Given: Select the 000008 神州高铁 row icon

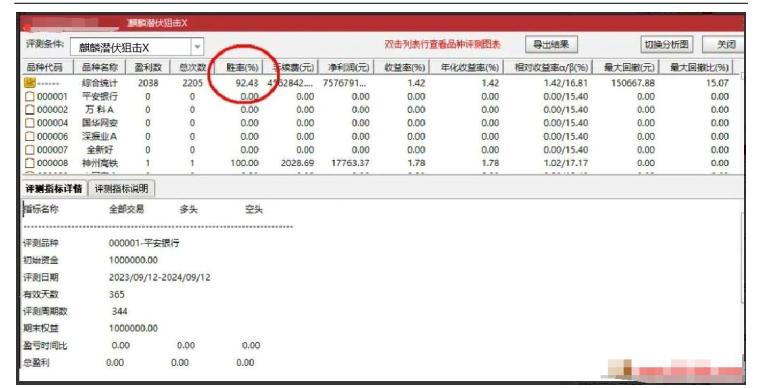Looking at the screenshot, I should point(30,163).
